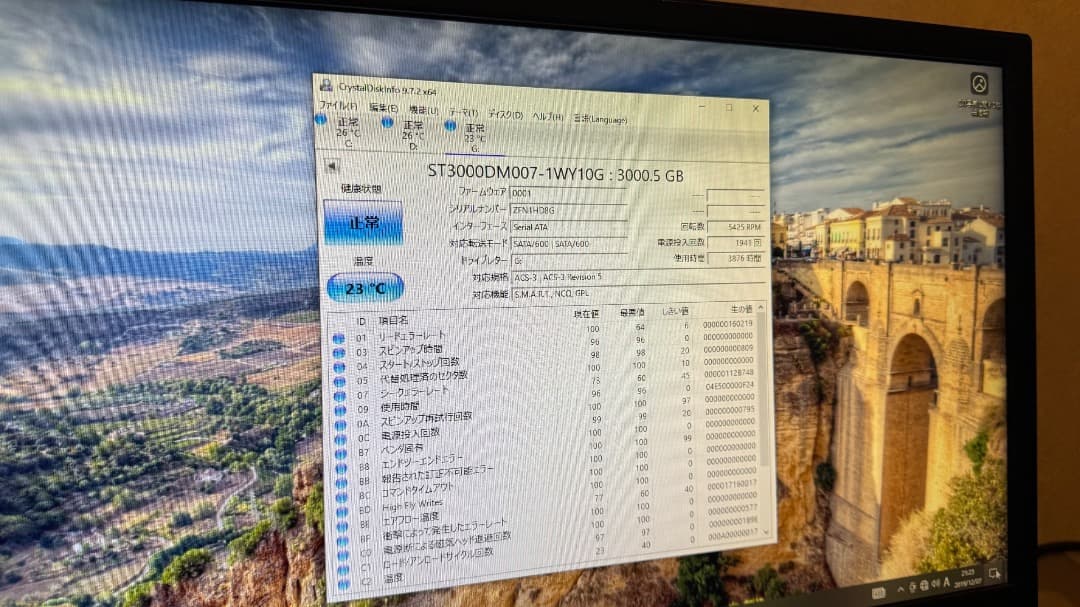The width and height of the screenshot is (1080, 607).
Task: Click the 正常 health status button
Action: [x=362, y=222]
